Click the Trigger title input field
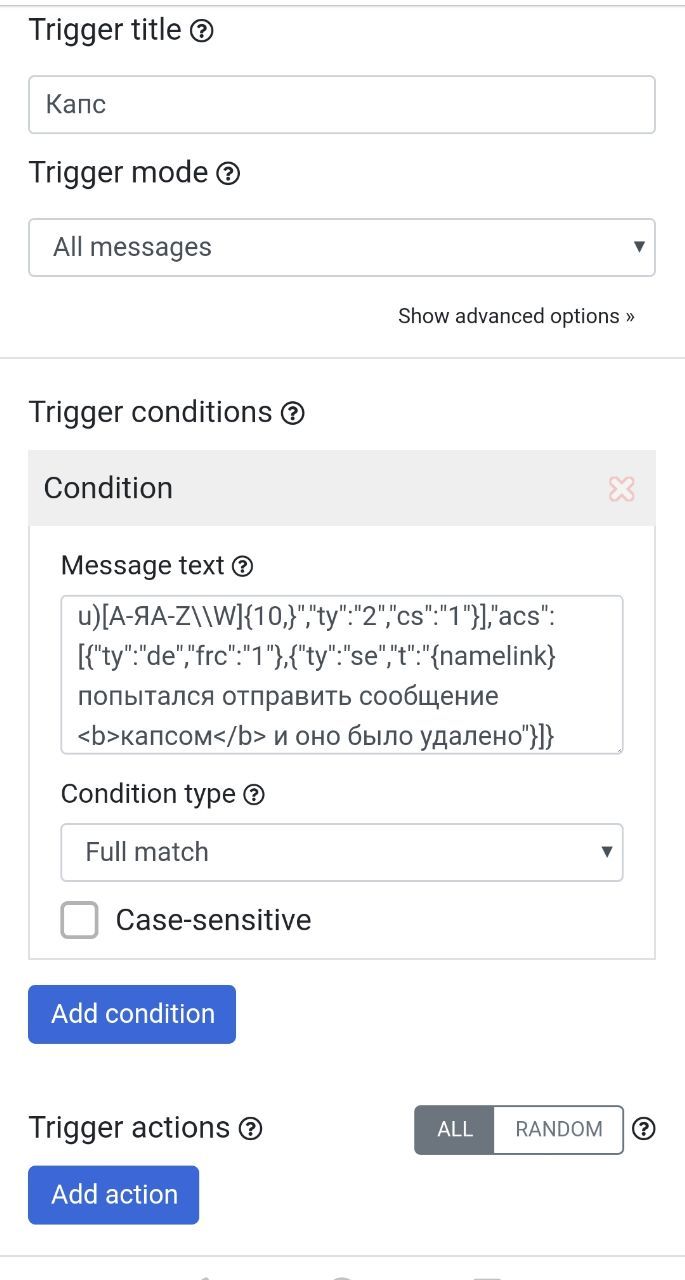The height and width of the screenshot is (1280, 685). click(x=341, y=104)
